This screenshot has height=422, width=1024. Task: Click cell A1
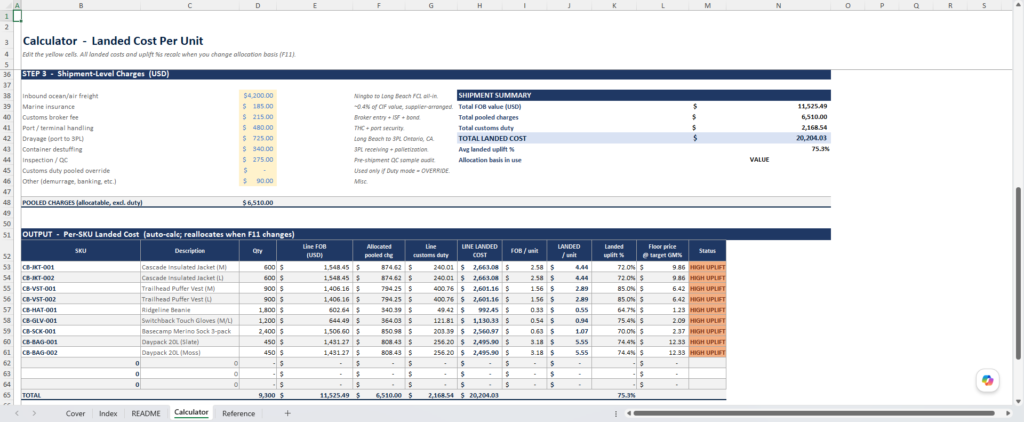[18, 15]
